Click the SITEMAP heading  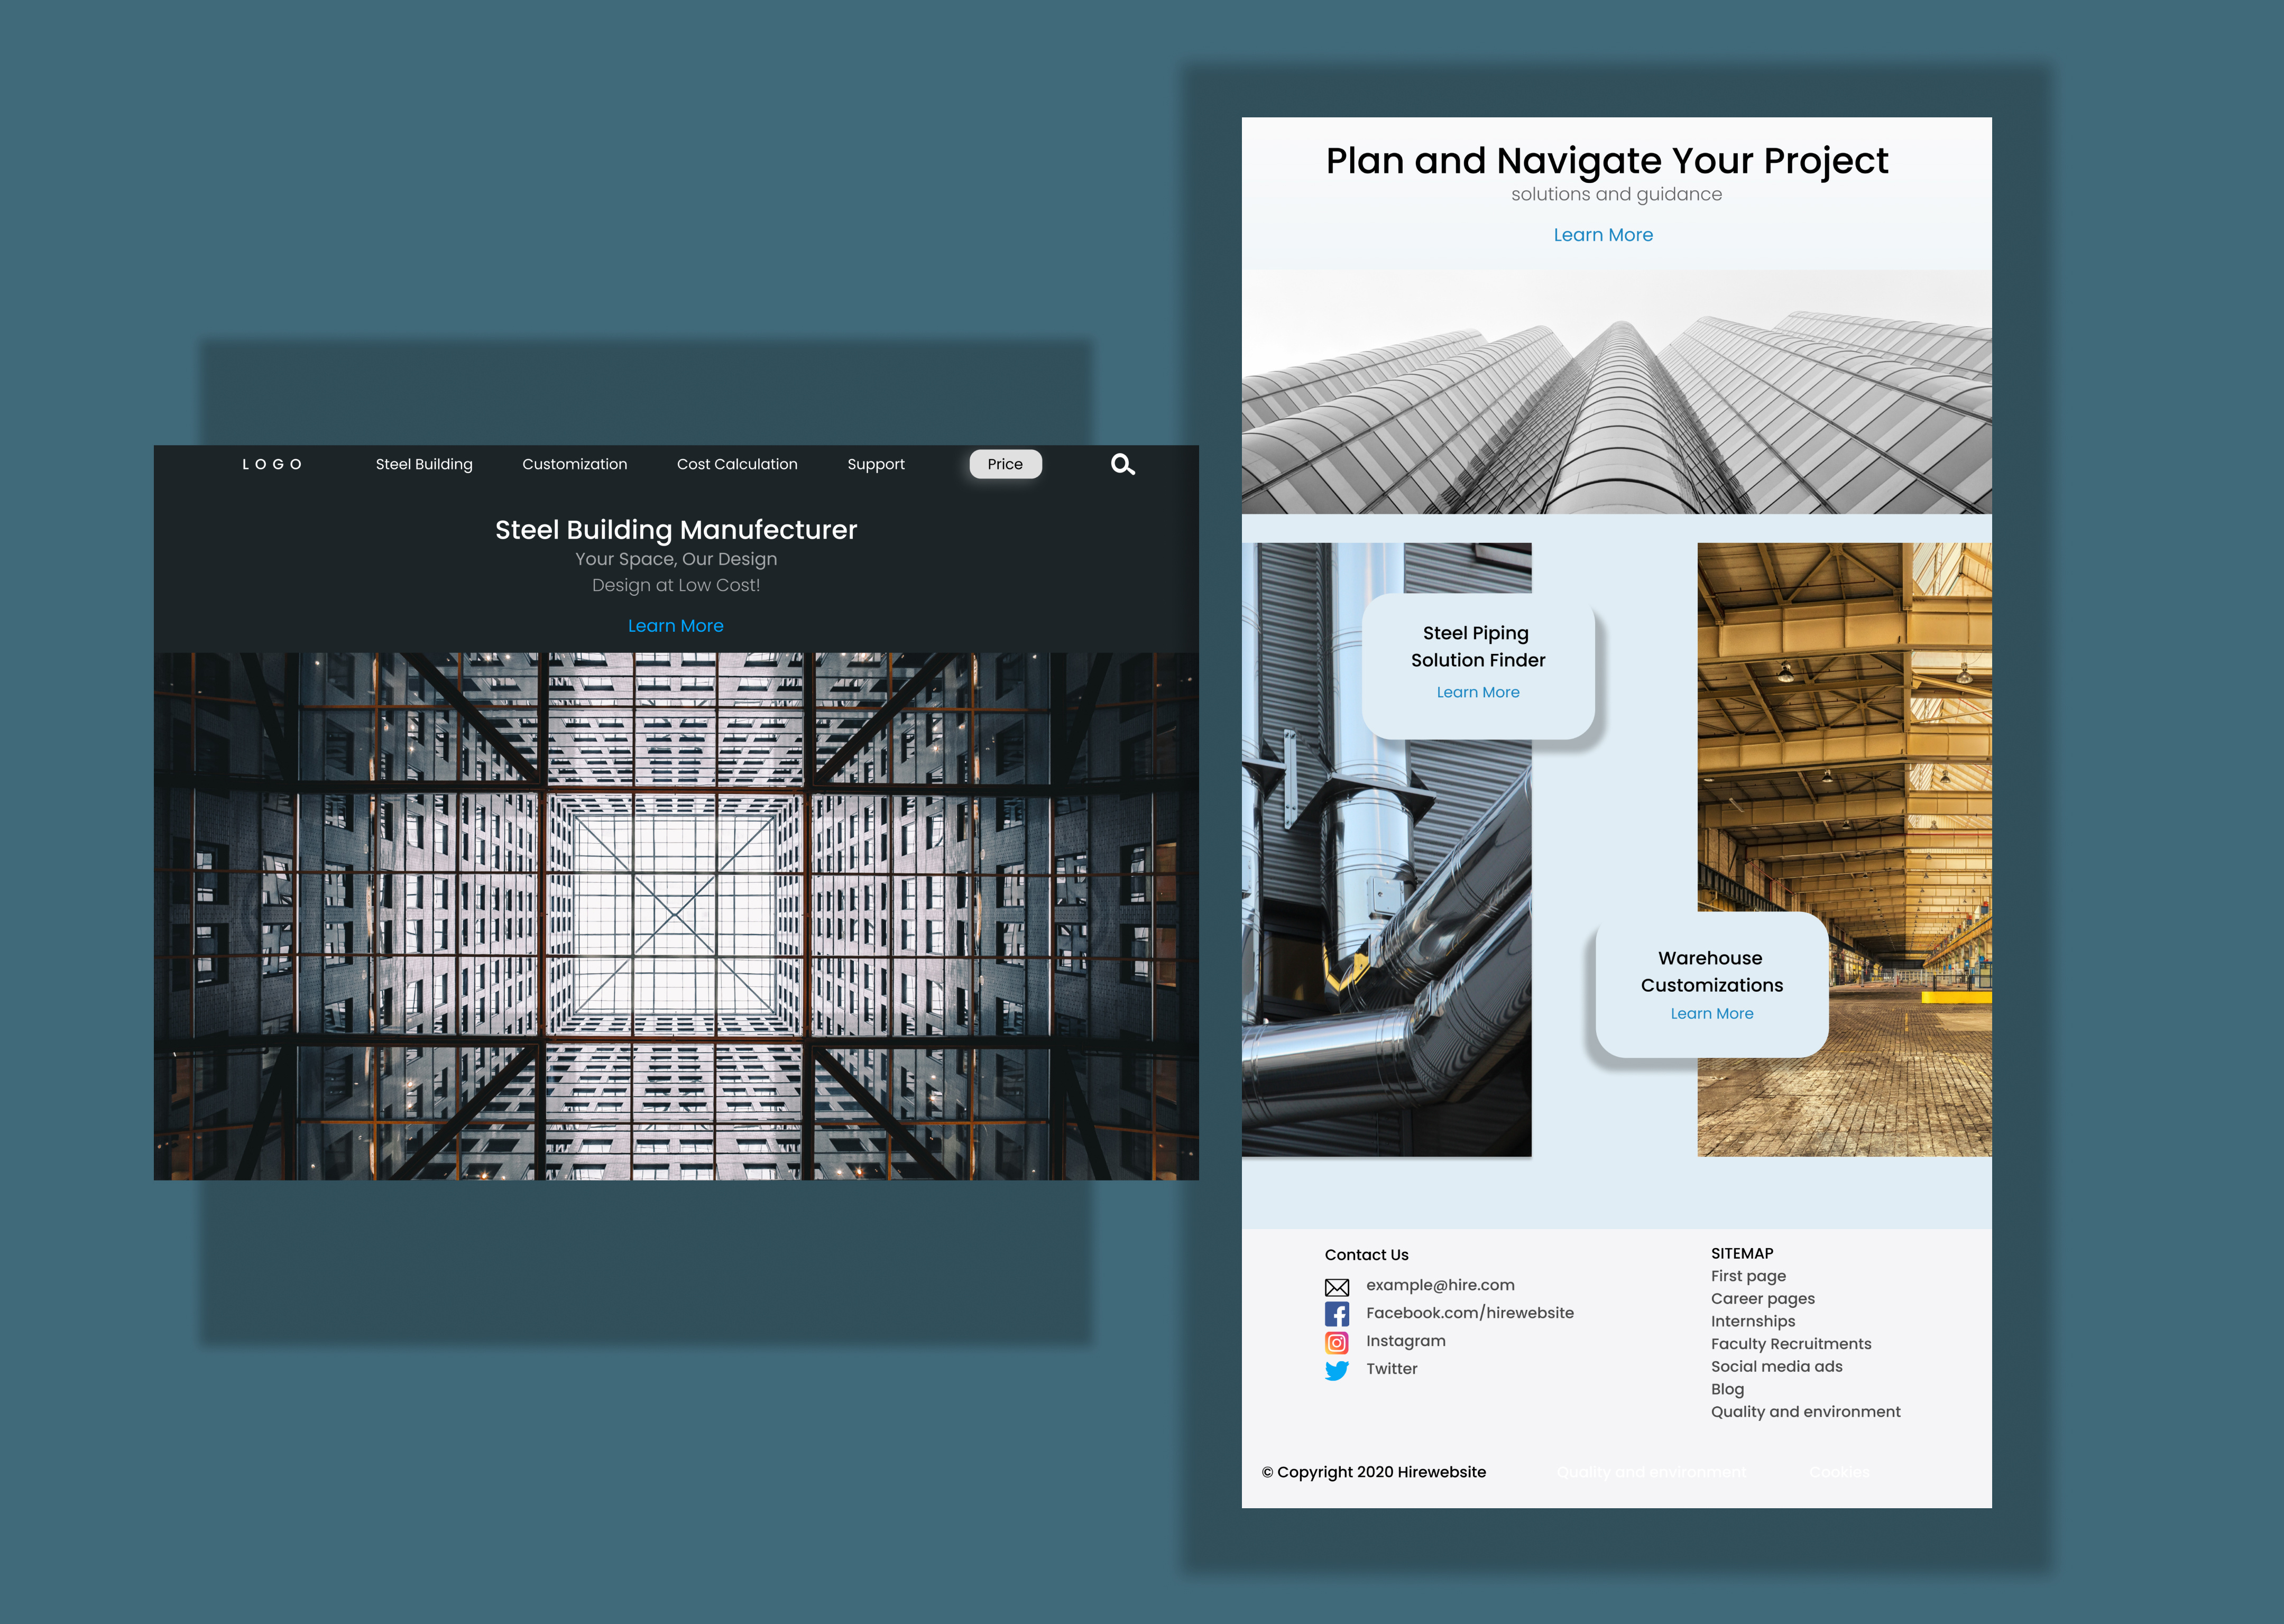pyautogui.click(x=1742, y=1254)
